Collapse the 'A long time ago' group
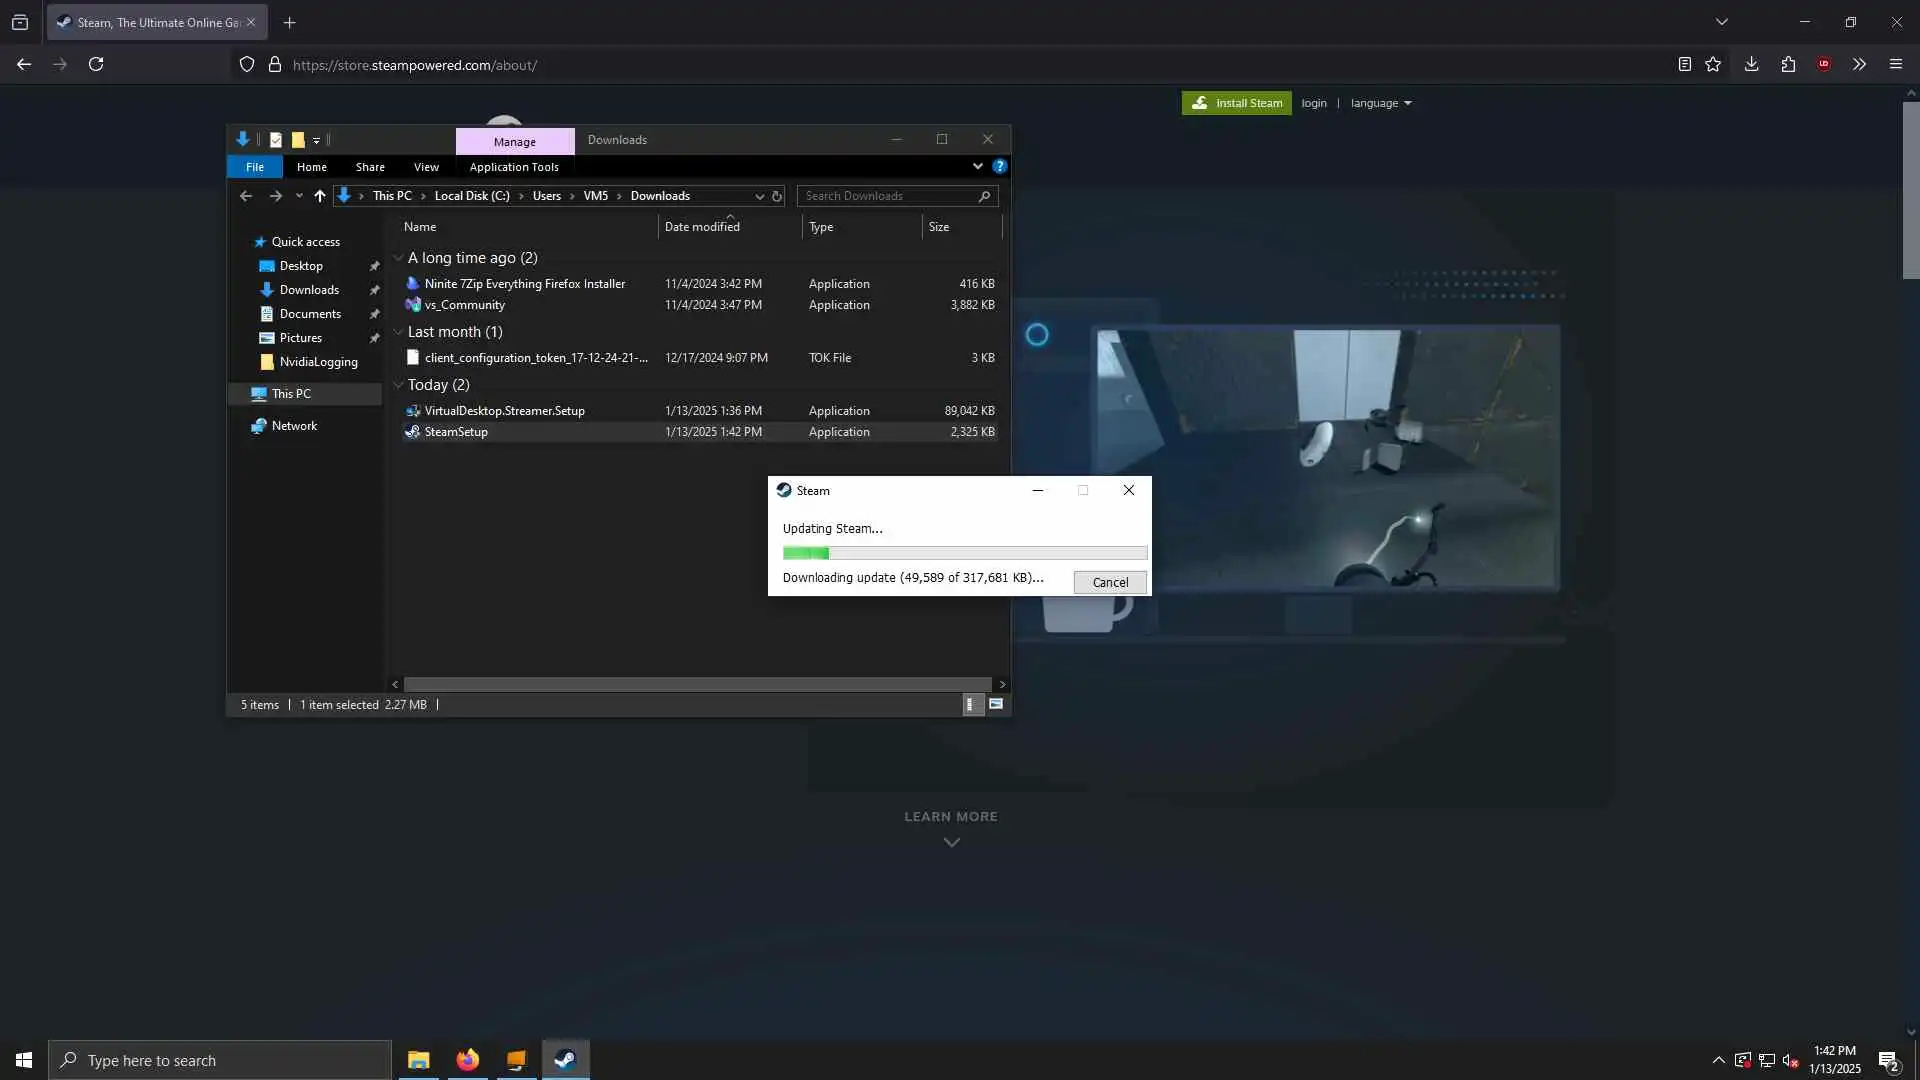 (x=398, y=258)
